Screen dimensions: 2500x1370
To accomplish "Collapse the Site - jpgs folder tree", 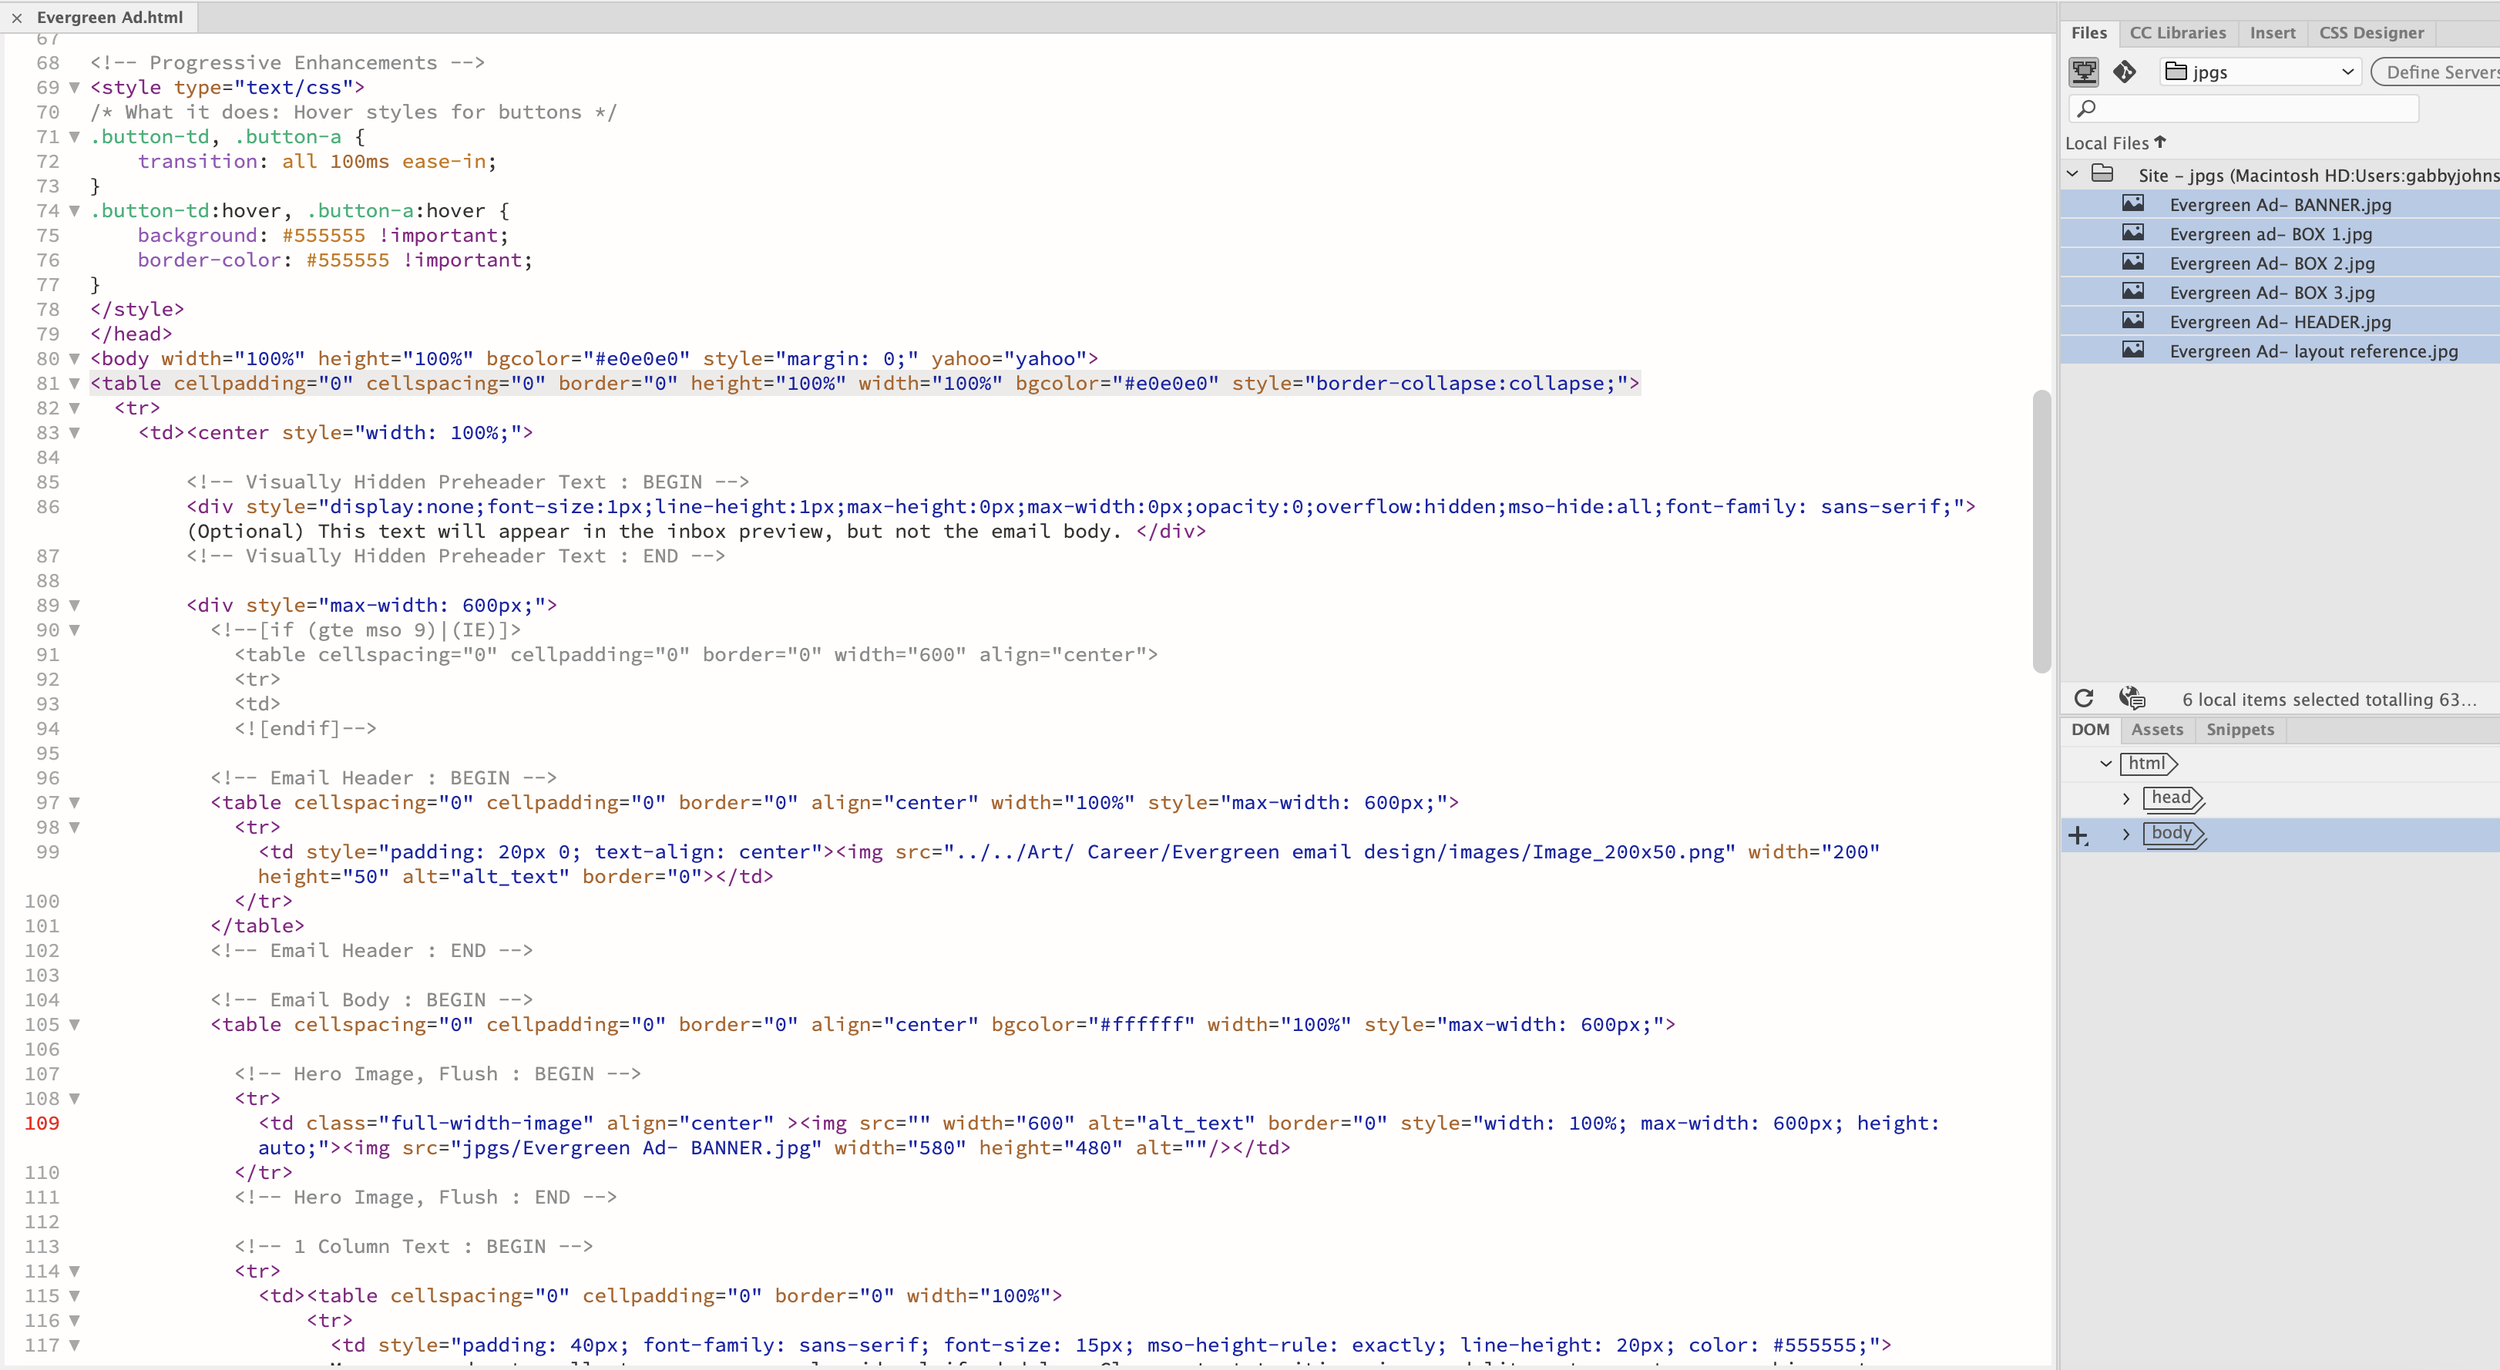I will (2073, 174).
